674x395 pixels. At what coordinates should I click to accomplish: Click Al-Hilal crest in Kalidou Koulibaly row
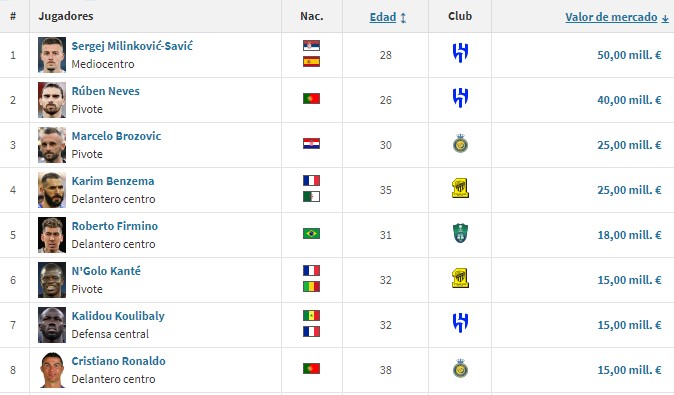[460, 323]
